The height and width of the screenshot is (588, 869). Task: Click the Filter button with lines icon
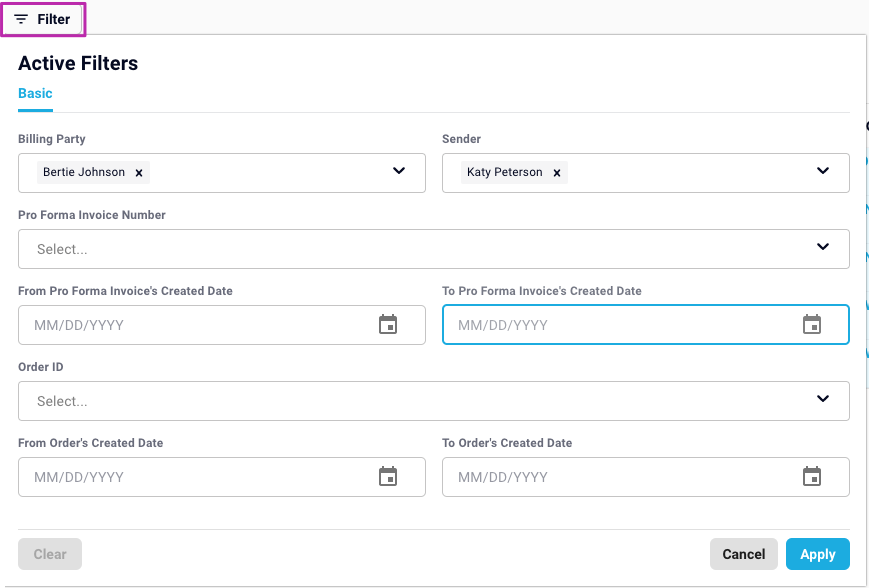coord(43,19)
